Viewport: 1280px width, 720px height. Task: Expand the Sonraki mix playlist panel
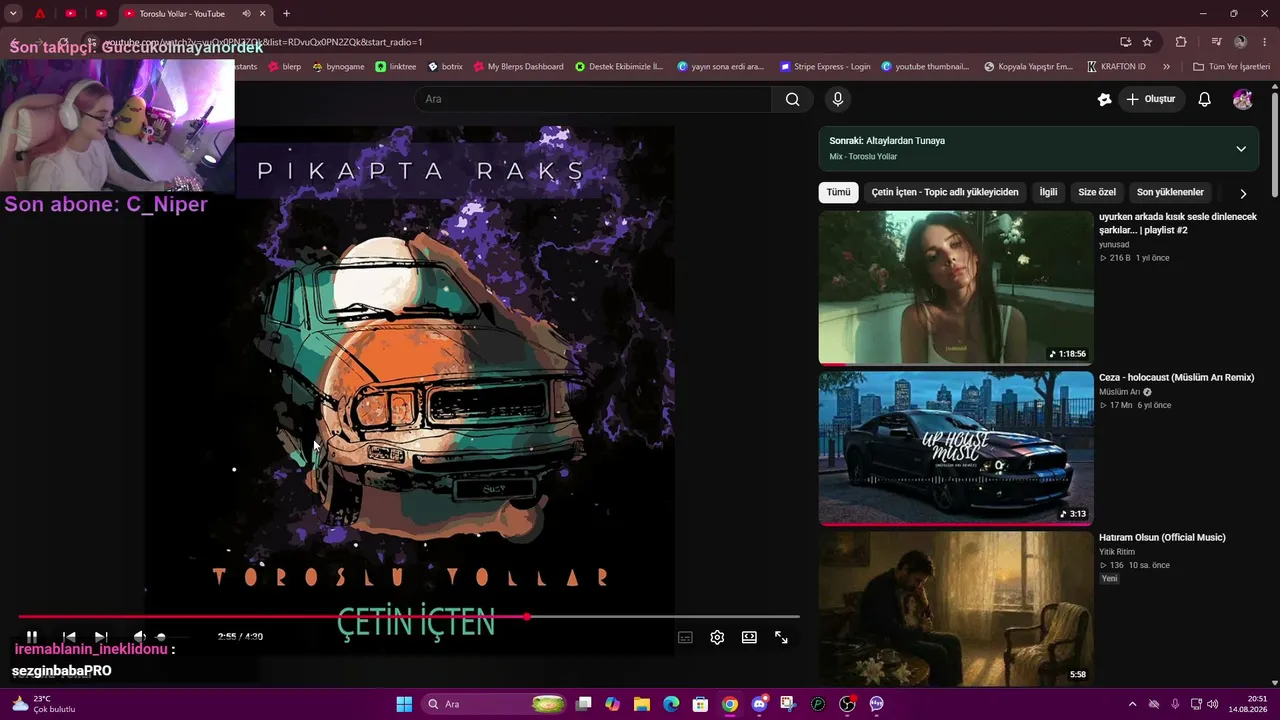(1241, 149)
